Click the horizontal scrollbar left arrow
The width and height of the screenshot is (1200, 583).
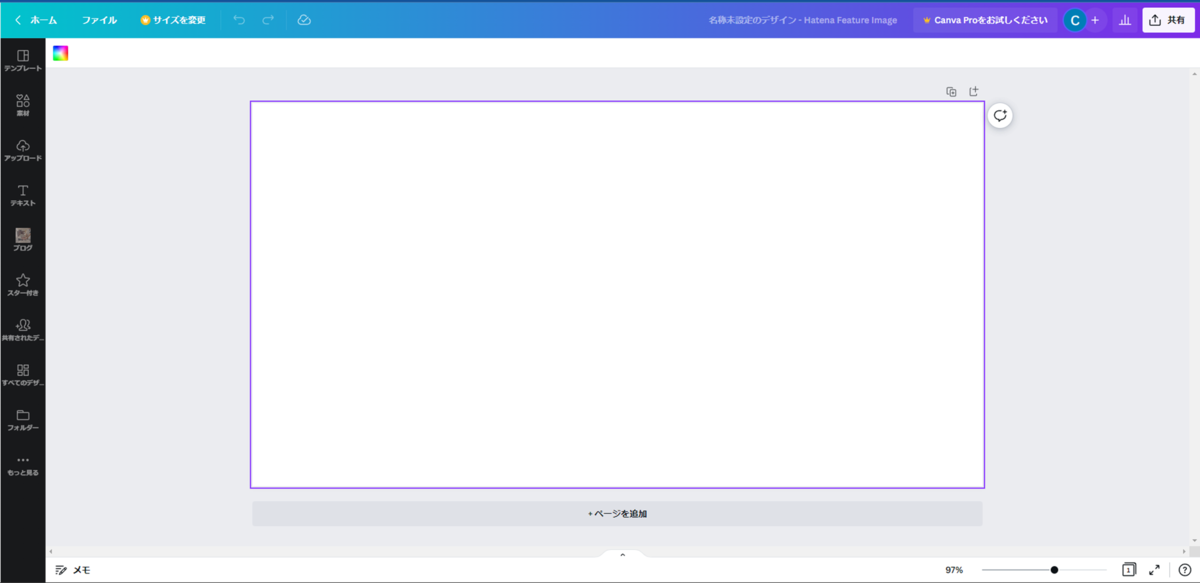pos(51,552)
